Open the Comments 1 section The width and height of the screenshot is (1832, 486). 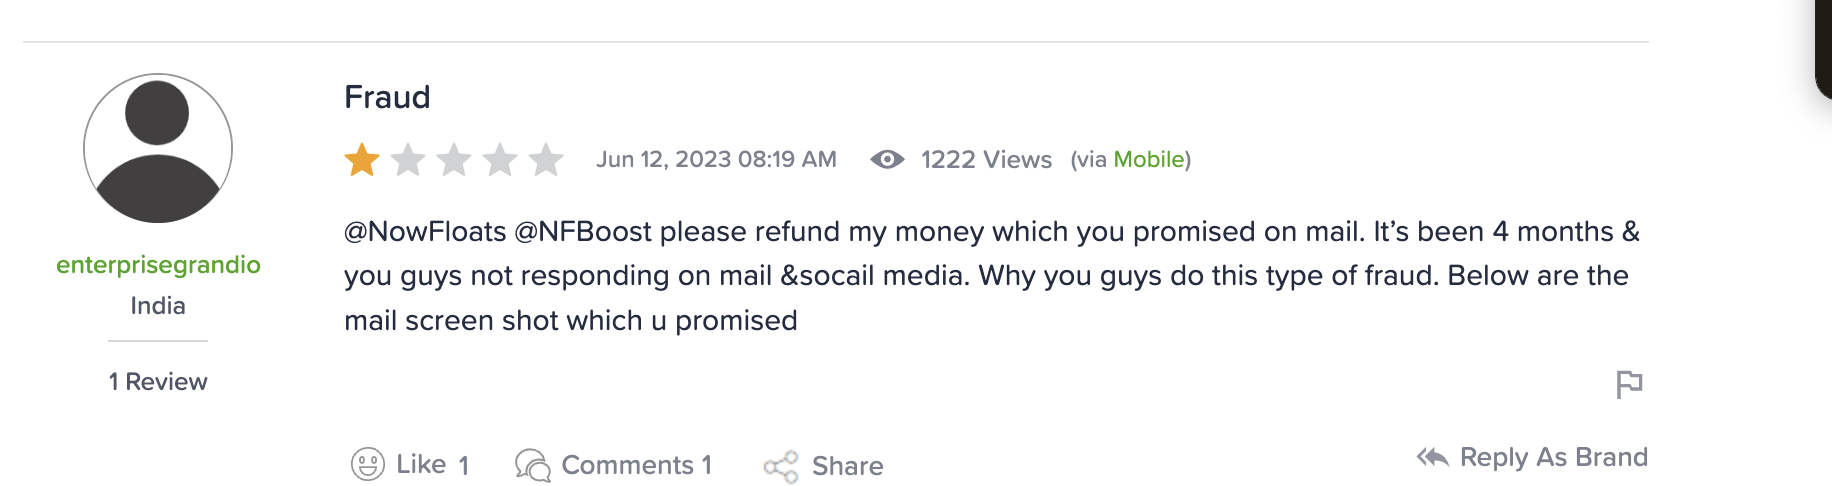(x=636, y=465)
